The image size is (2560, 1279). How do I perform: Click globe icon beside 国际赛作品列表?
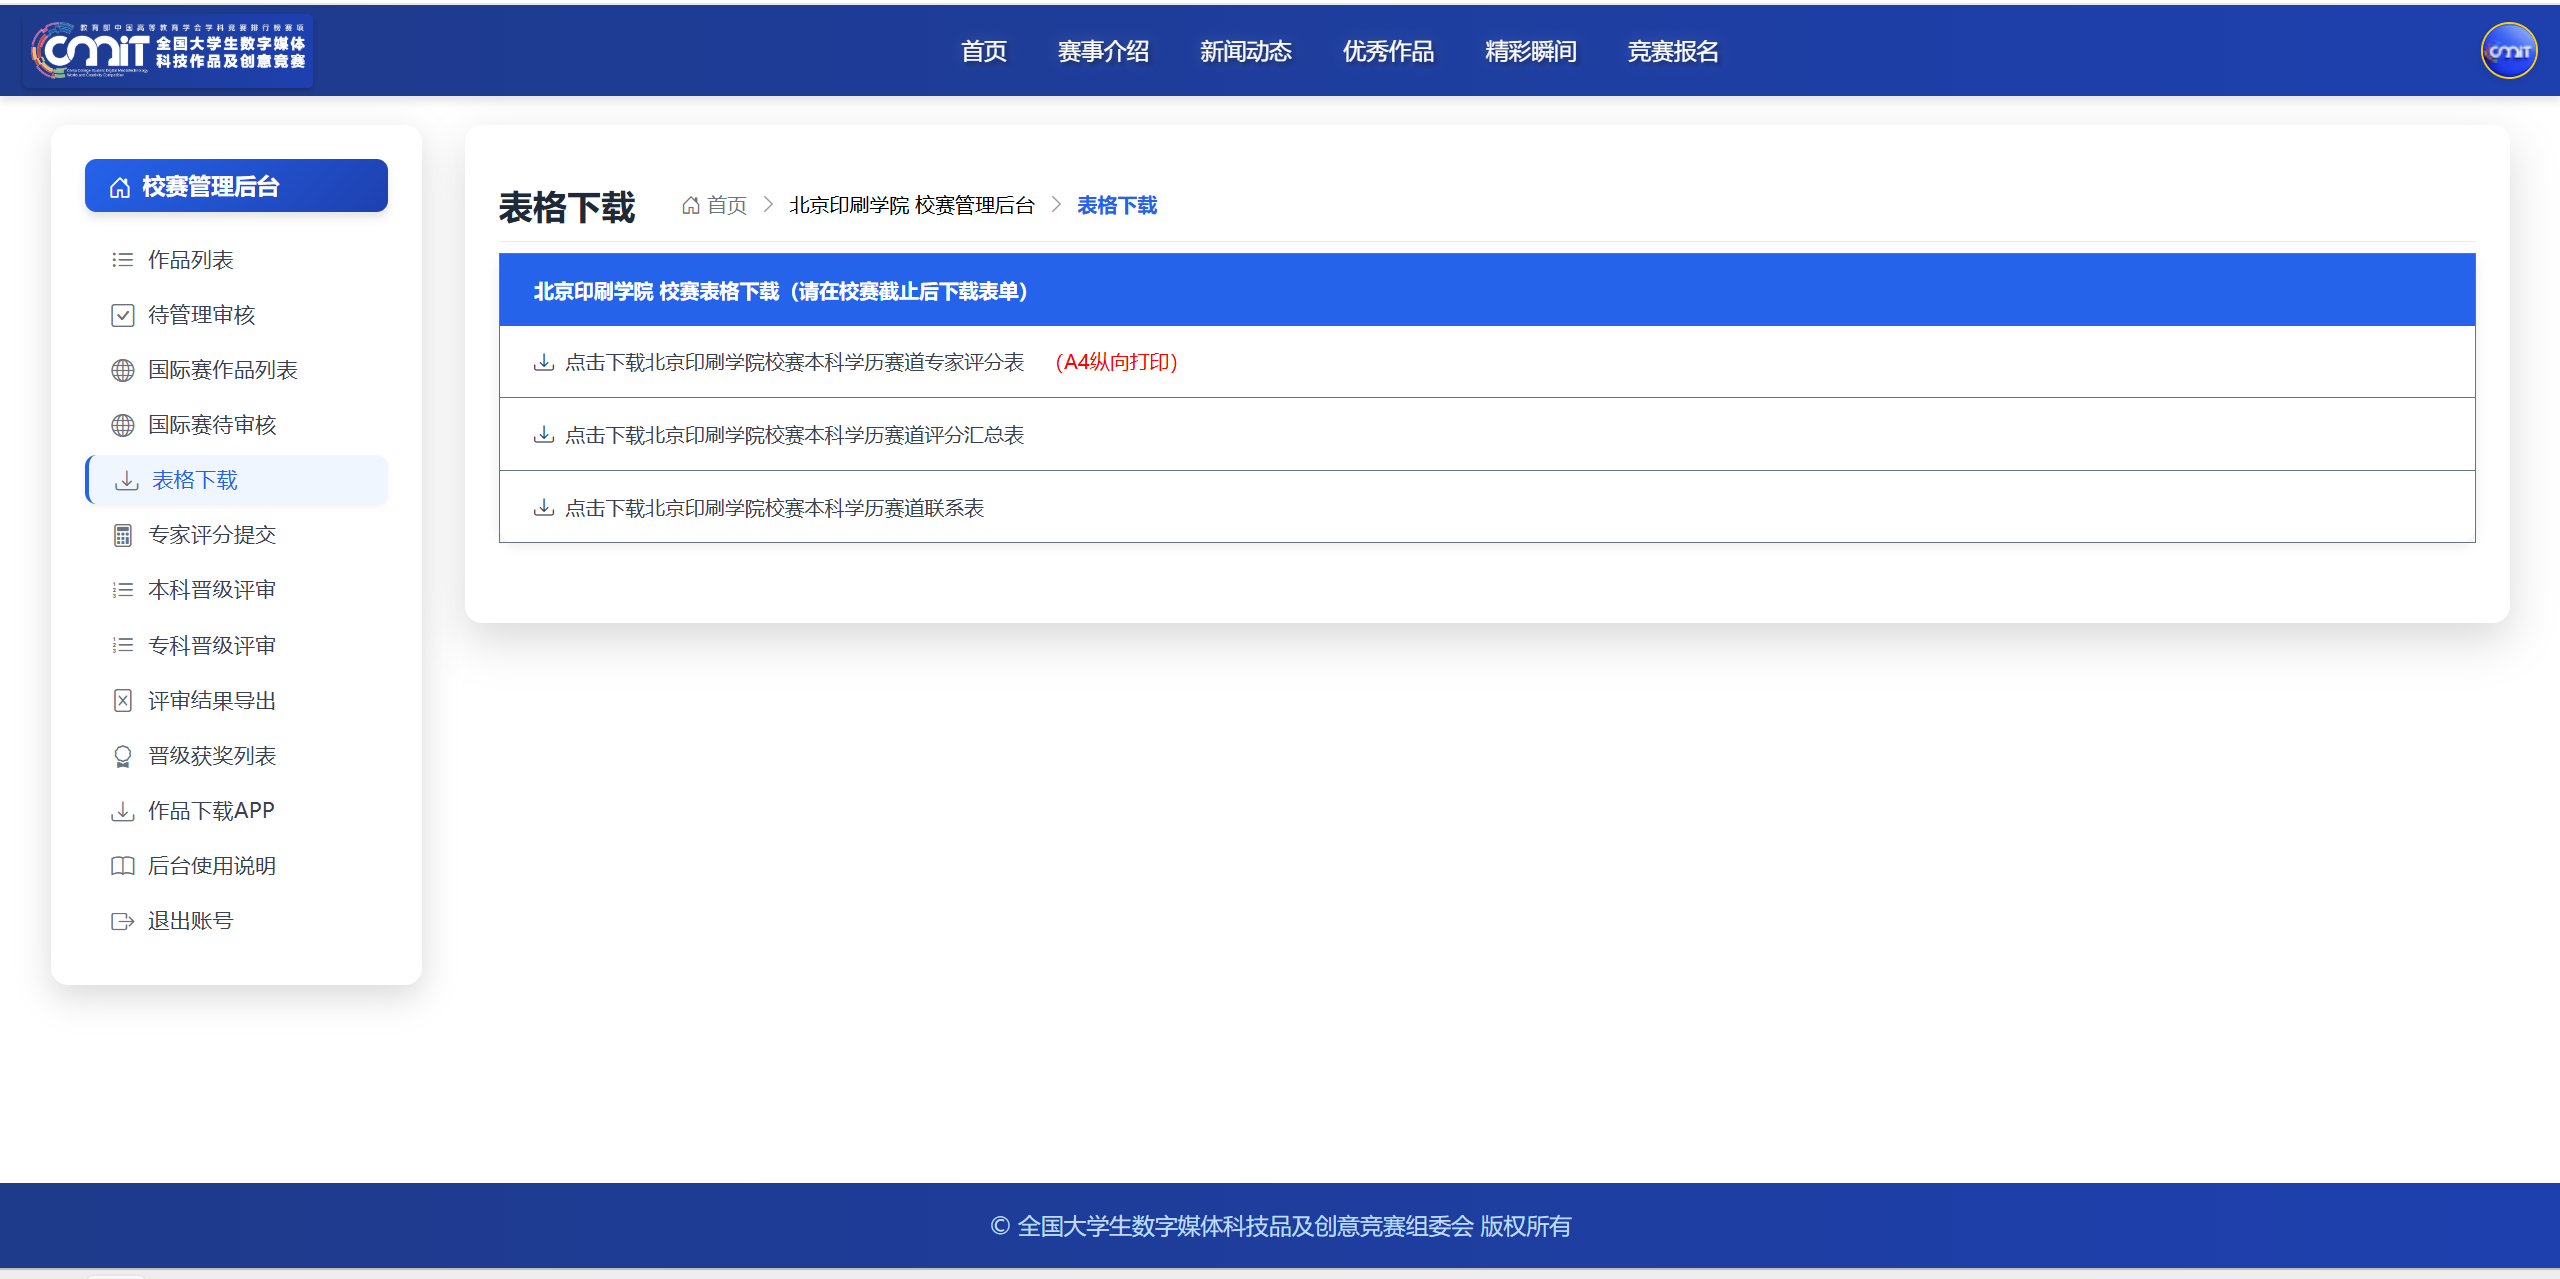pyautogui.click(x=122, y=370)
